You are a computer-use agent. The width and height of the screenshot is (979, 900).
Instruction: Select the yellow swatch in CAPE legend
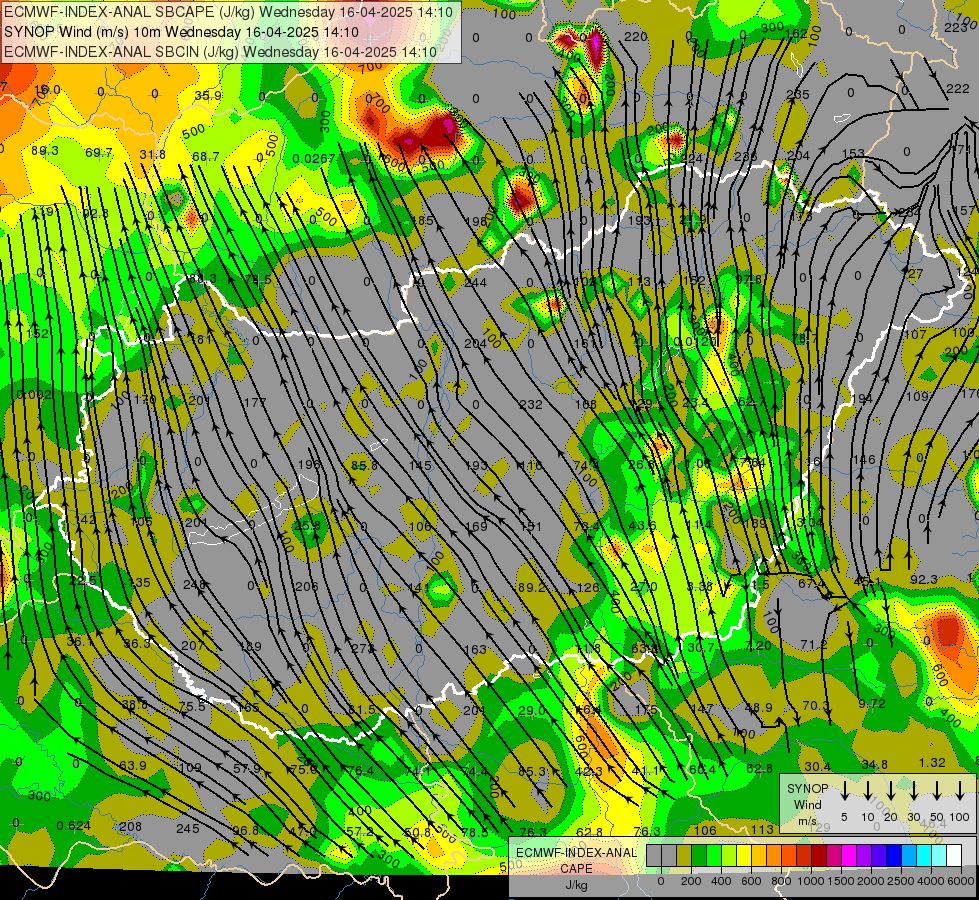point(744,855)
